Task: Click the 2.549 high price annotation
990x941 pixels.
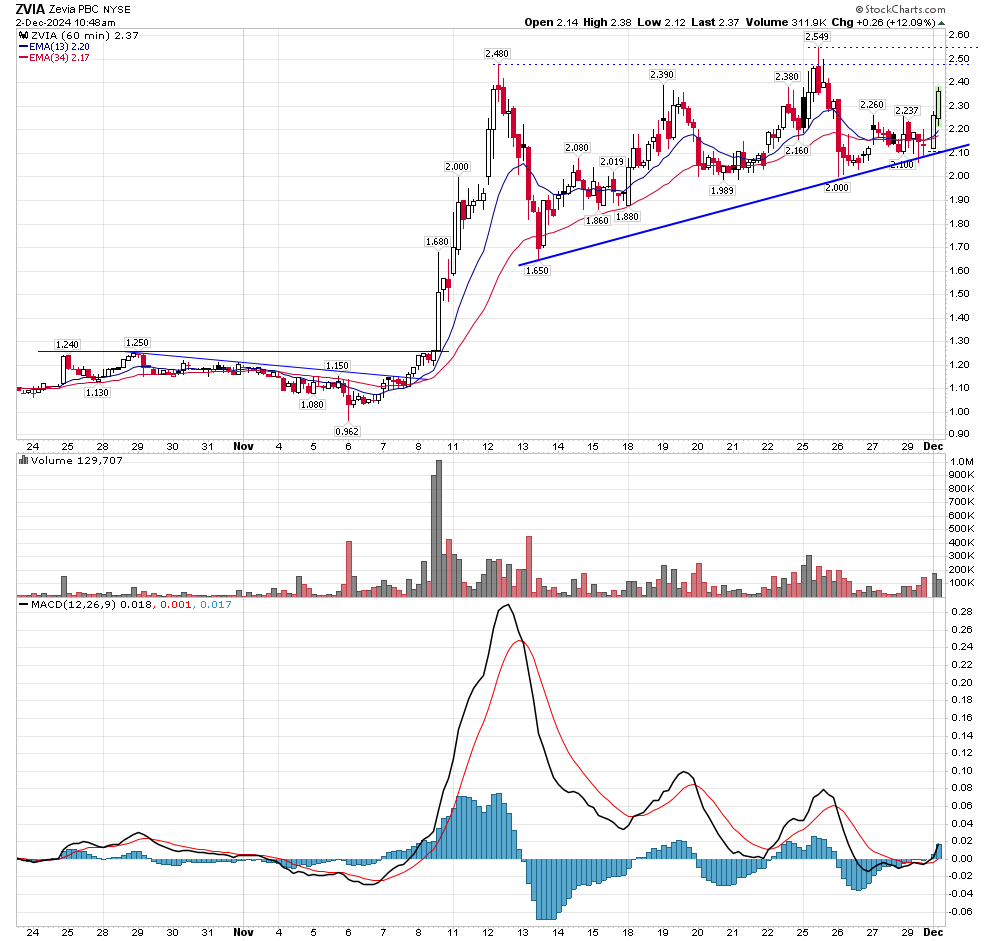Action: pyautogui.click(x=817, y=36)
